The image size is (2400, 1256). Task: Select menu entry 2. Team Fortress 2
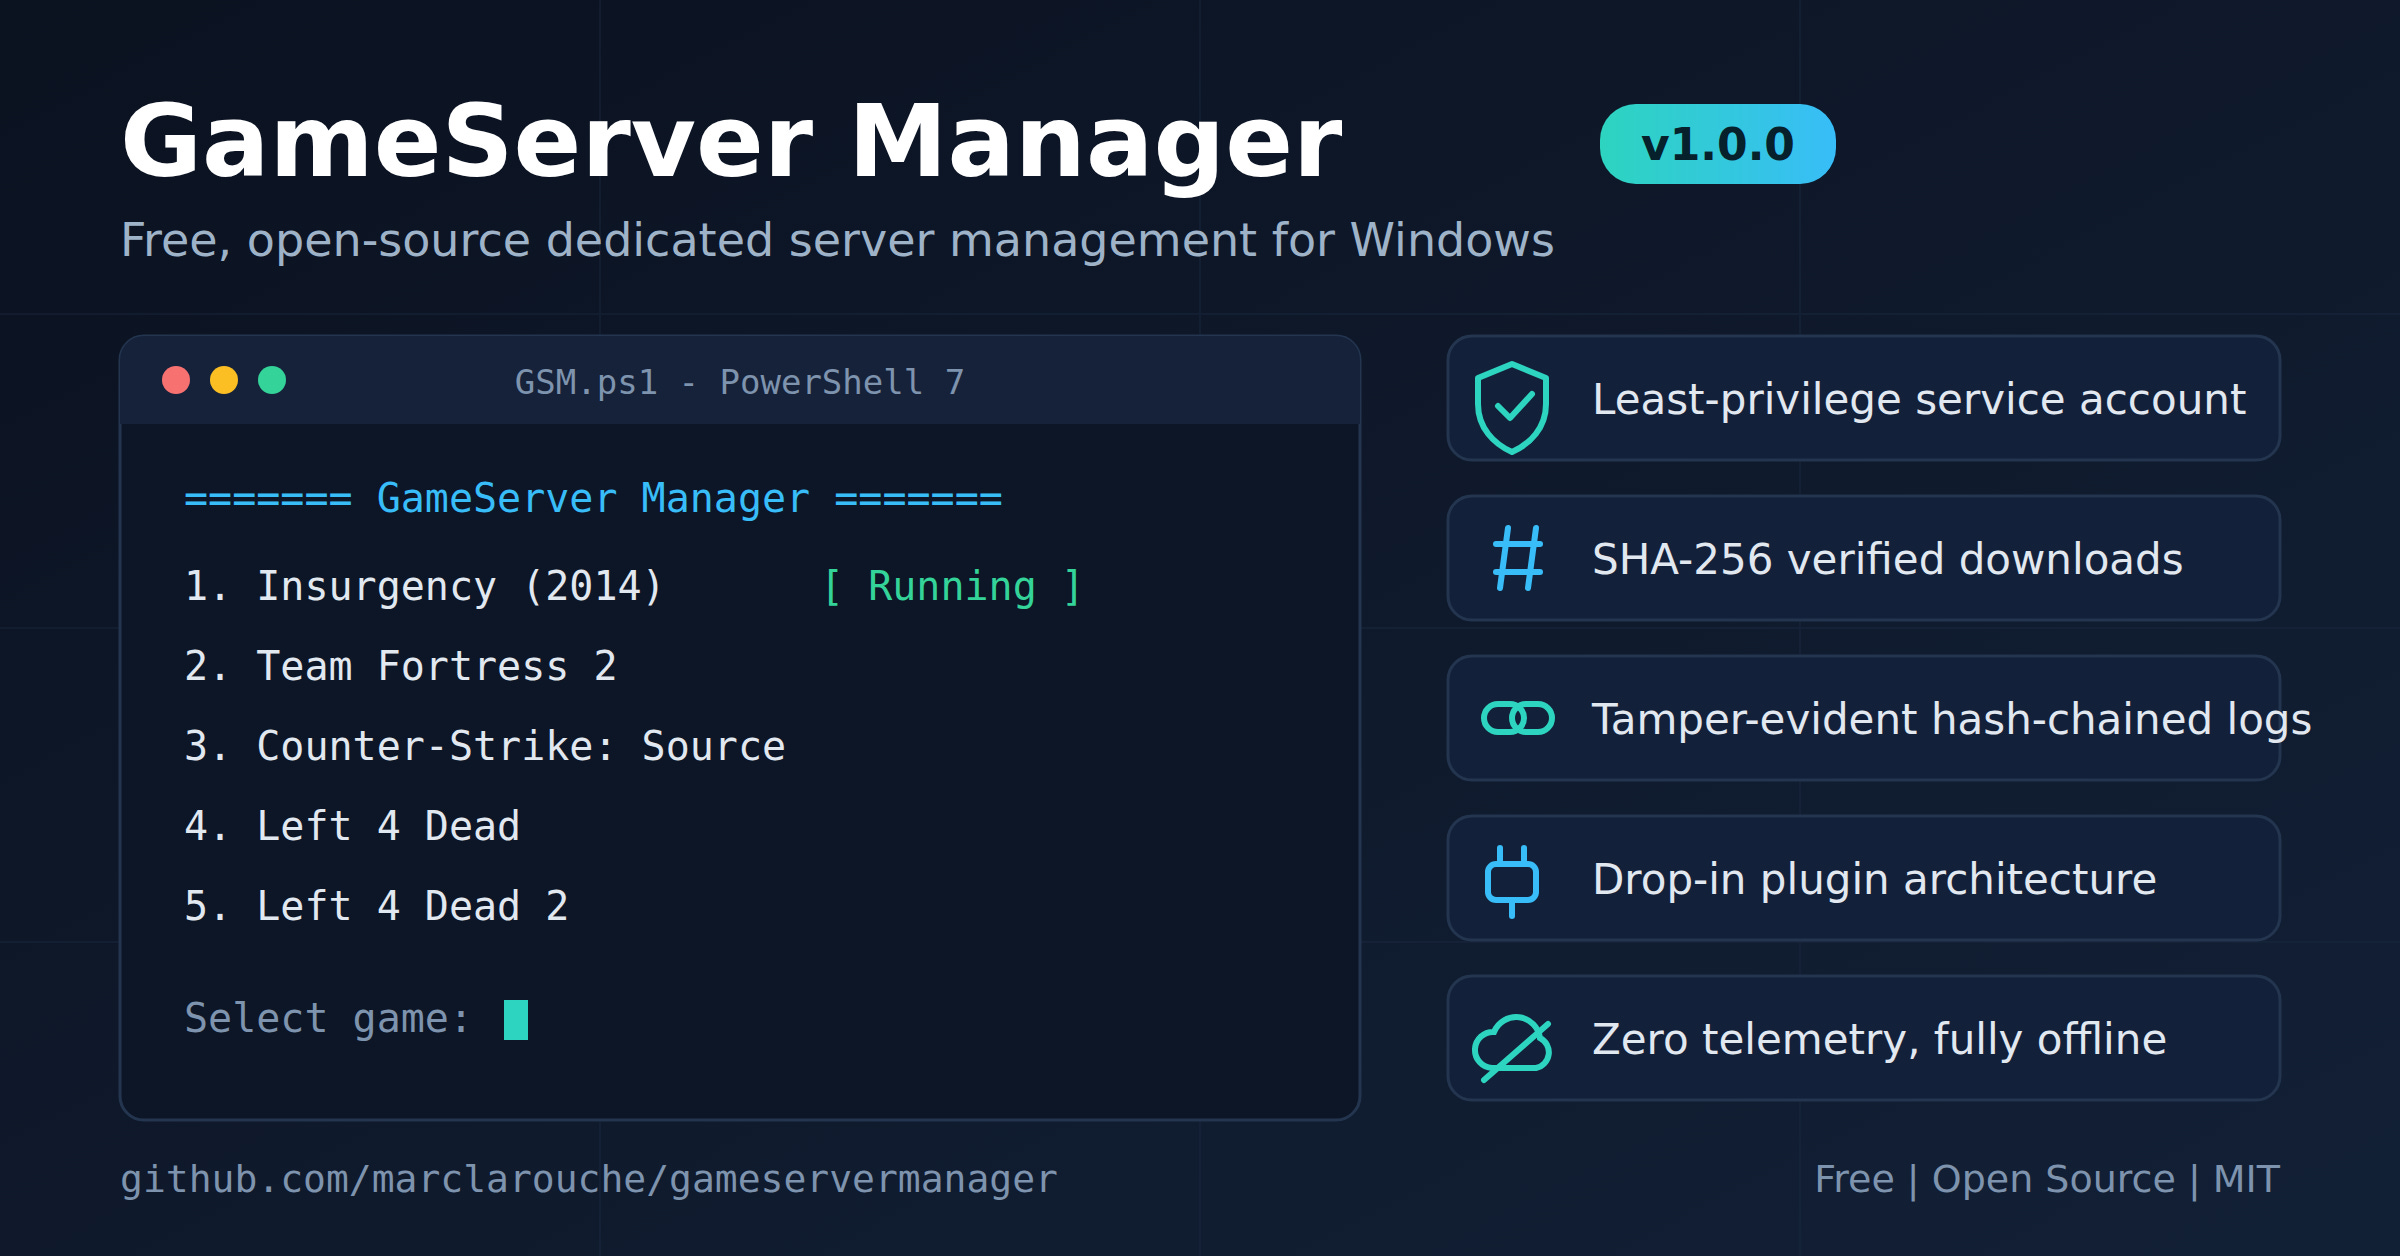point(400,666)
